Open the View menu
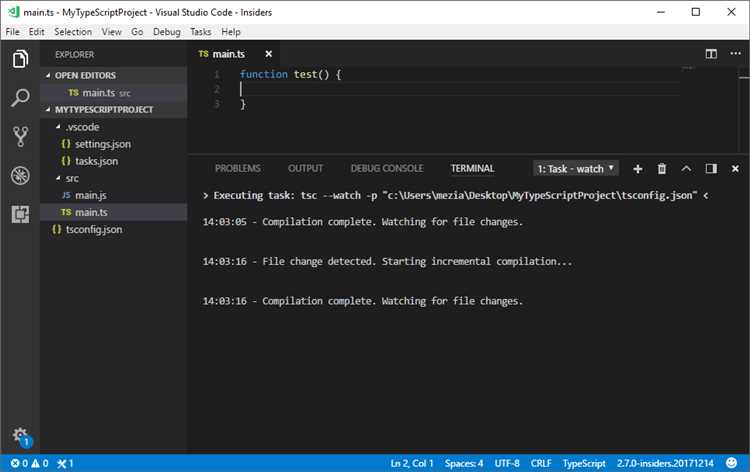Image resolution: width=750 pixels, height=472 pixels. point(111,32)
